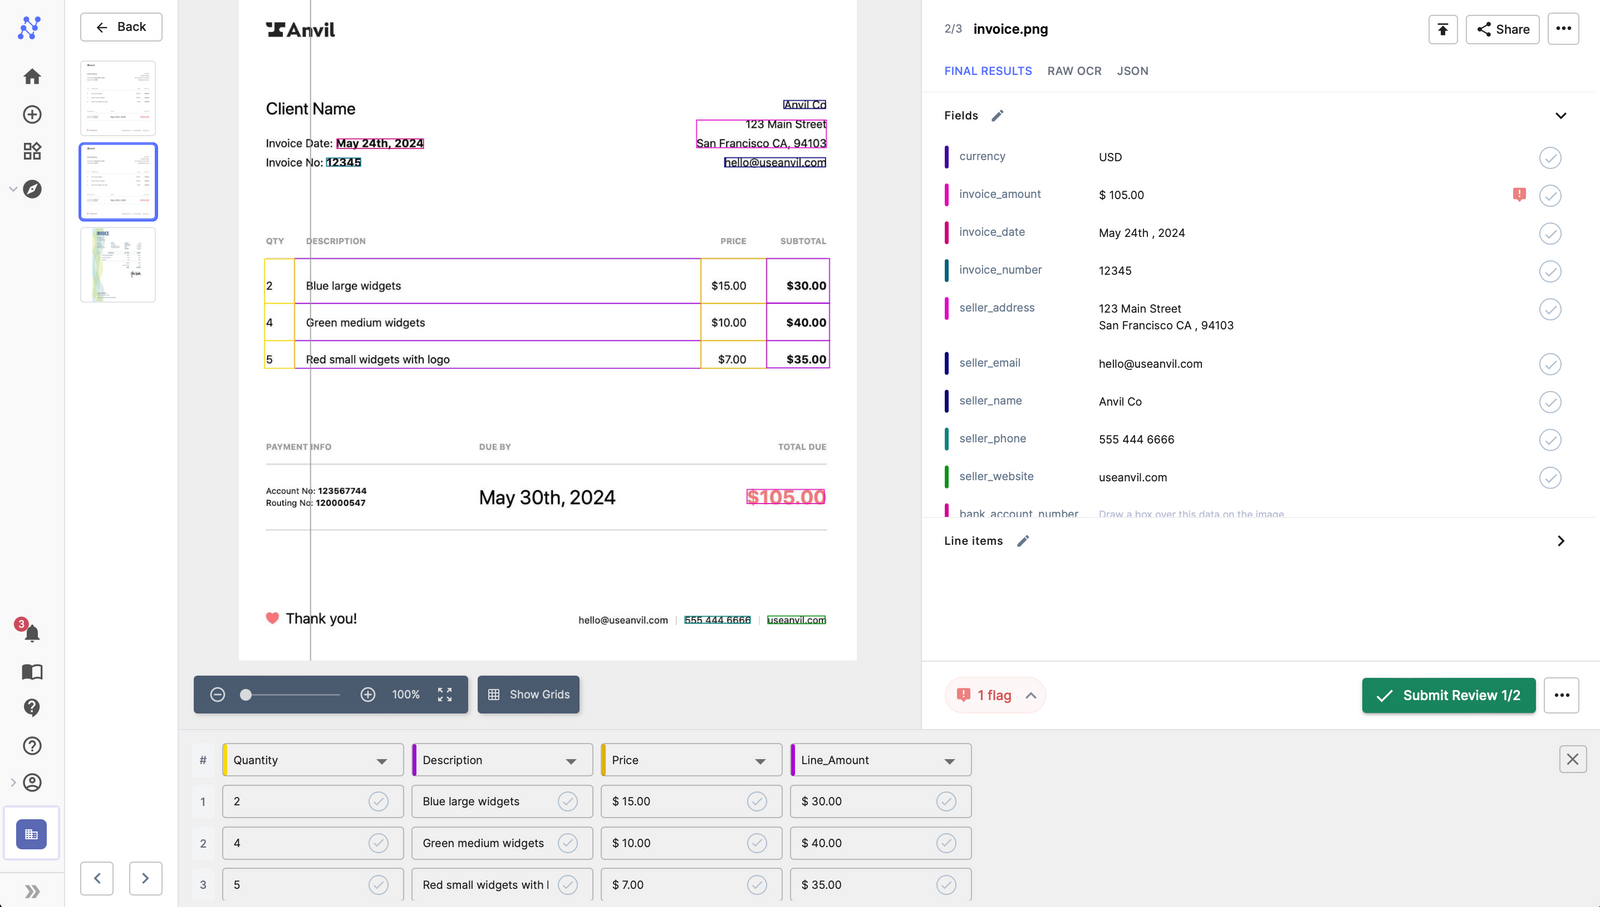Image resolution: width=1600 pixels, height=907 pixels.
Task: Click the plus circle icon in sidebar
Action: [32, 114]
